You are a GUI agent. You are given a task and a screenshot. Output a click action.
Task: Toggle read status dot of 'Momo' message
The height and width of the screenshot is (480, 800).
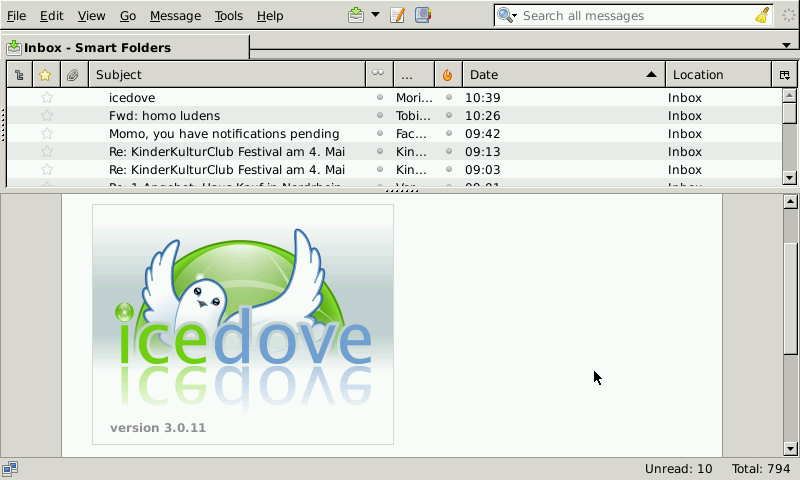[379, 134]
